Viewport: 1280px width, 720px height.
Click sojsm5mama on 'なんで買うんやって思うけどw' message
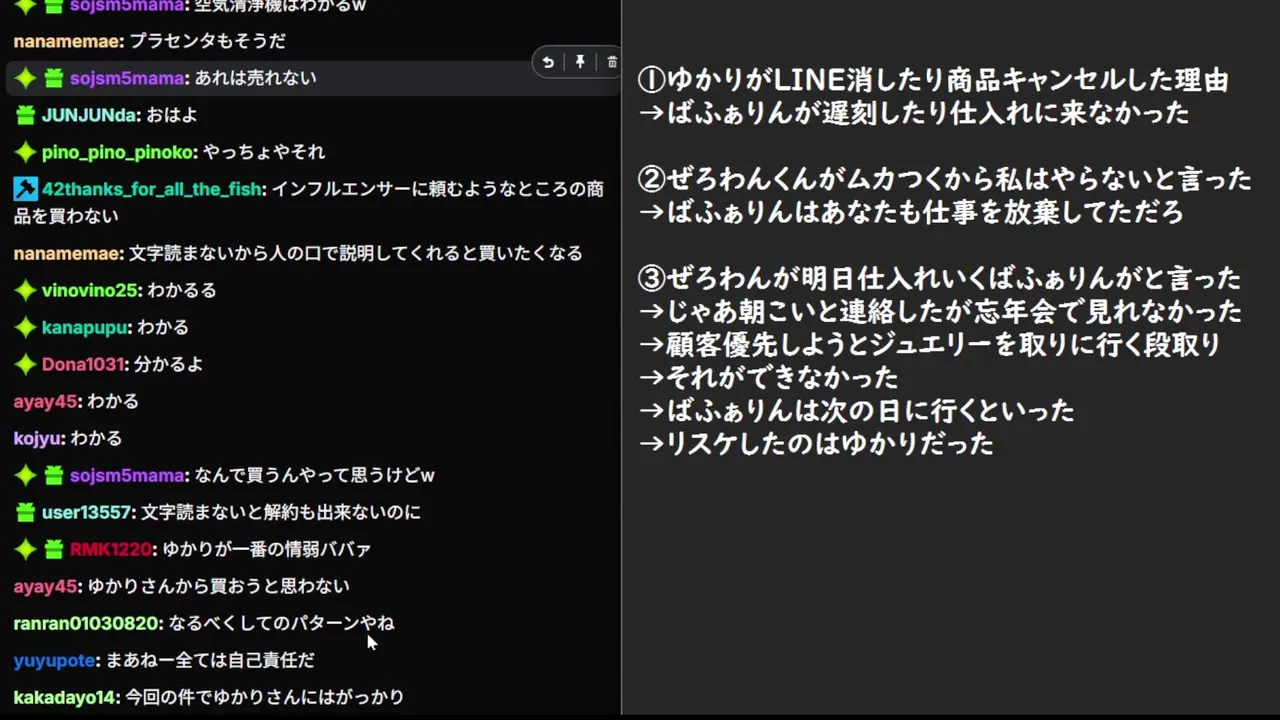pyautogui.click(x=127, y=475)
